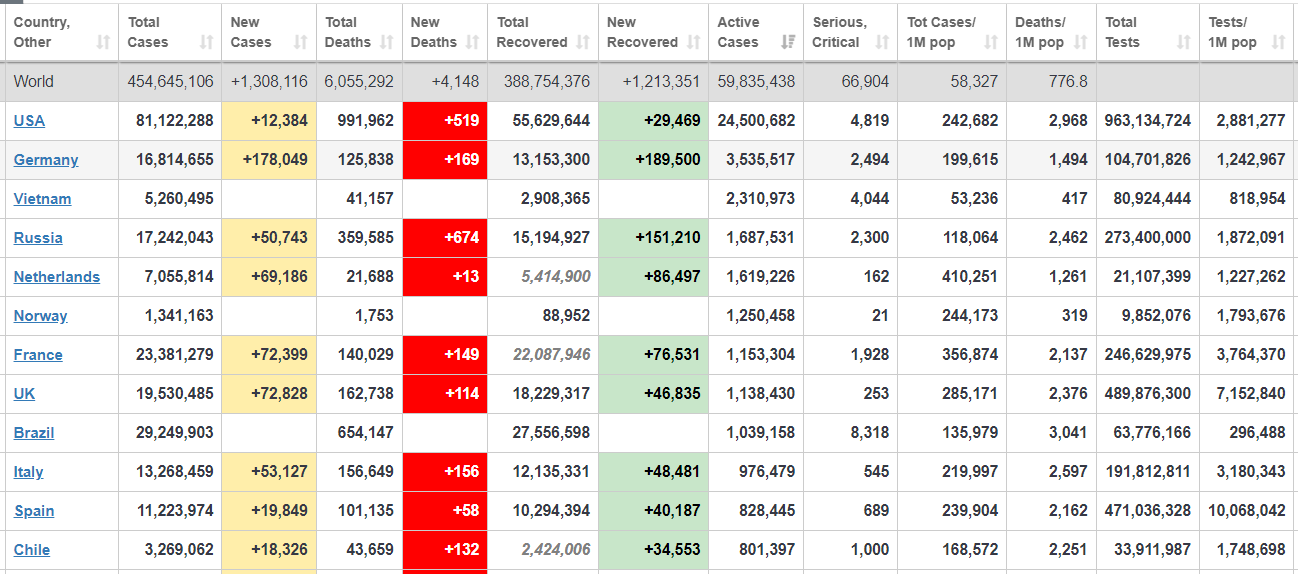The image size is (1298, 574).
Task: Sort by Deaths/1M pop arrows
Action: tap(1081, 42)
